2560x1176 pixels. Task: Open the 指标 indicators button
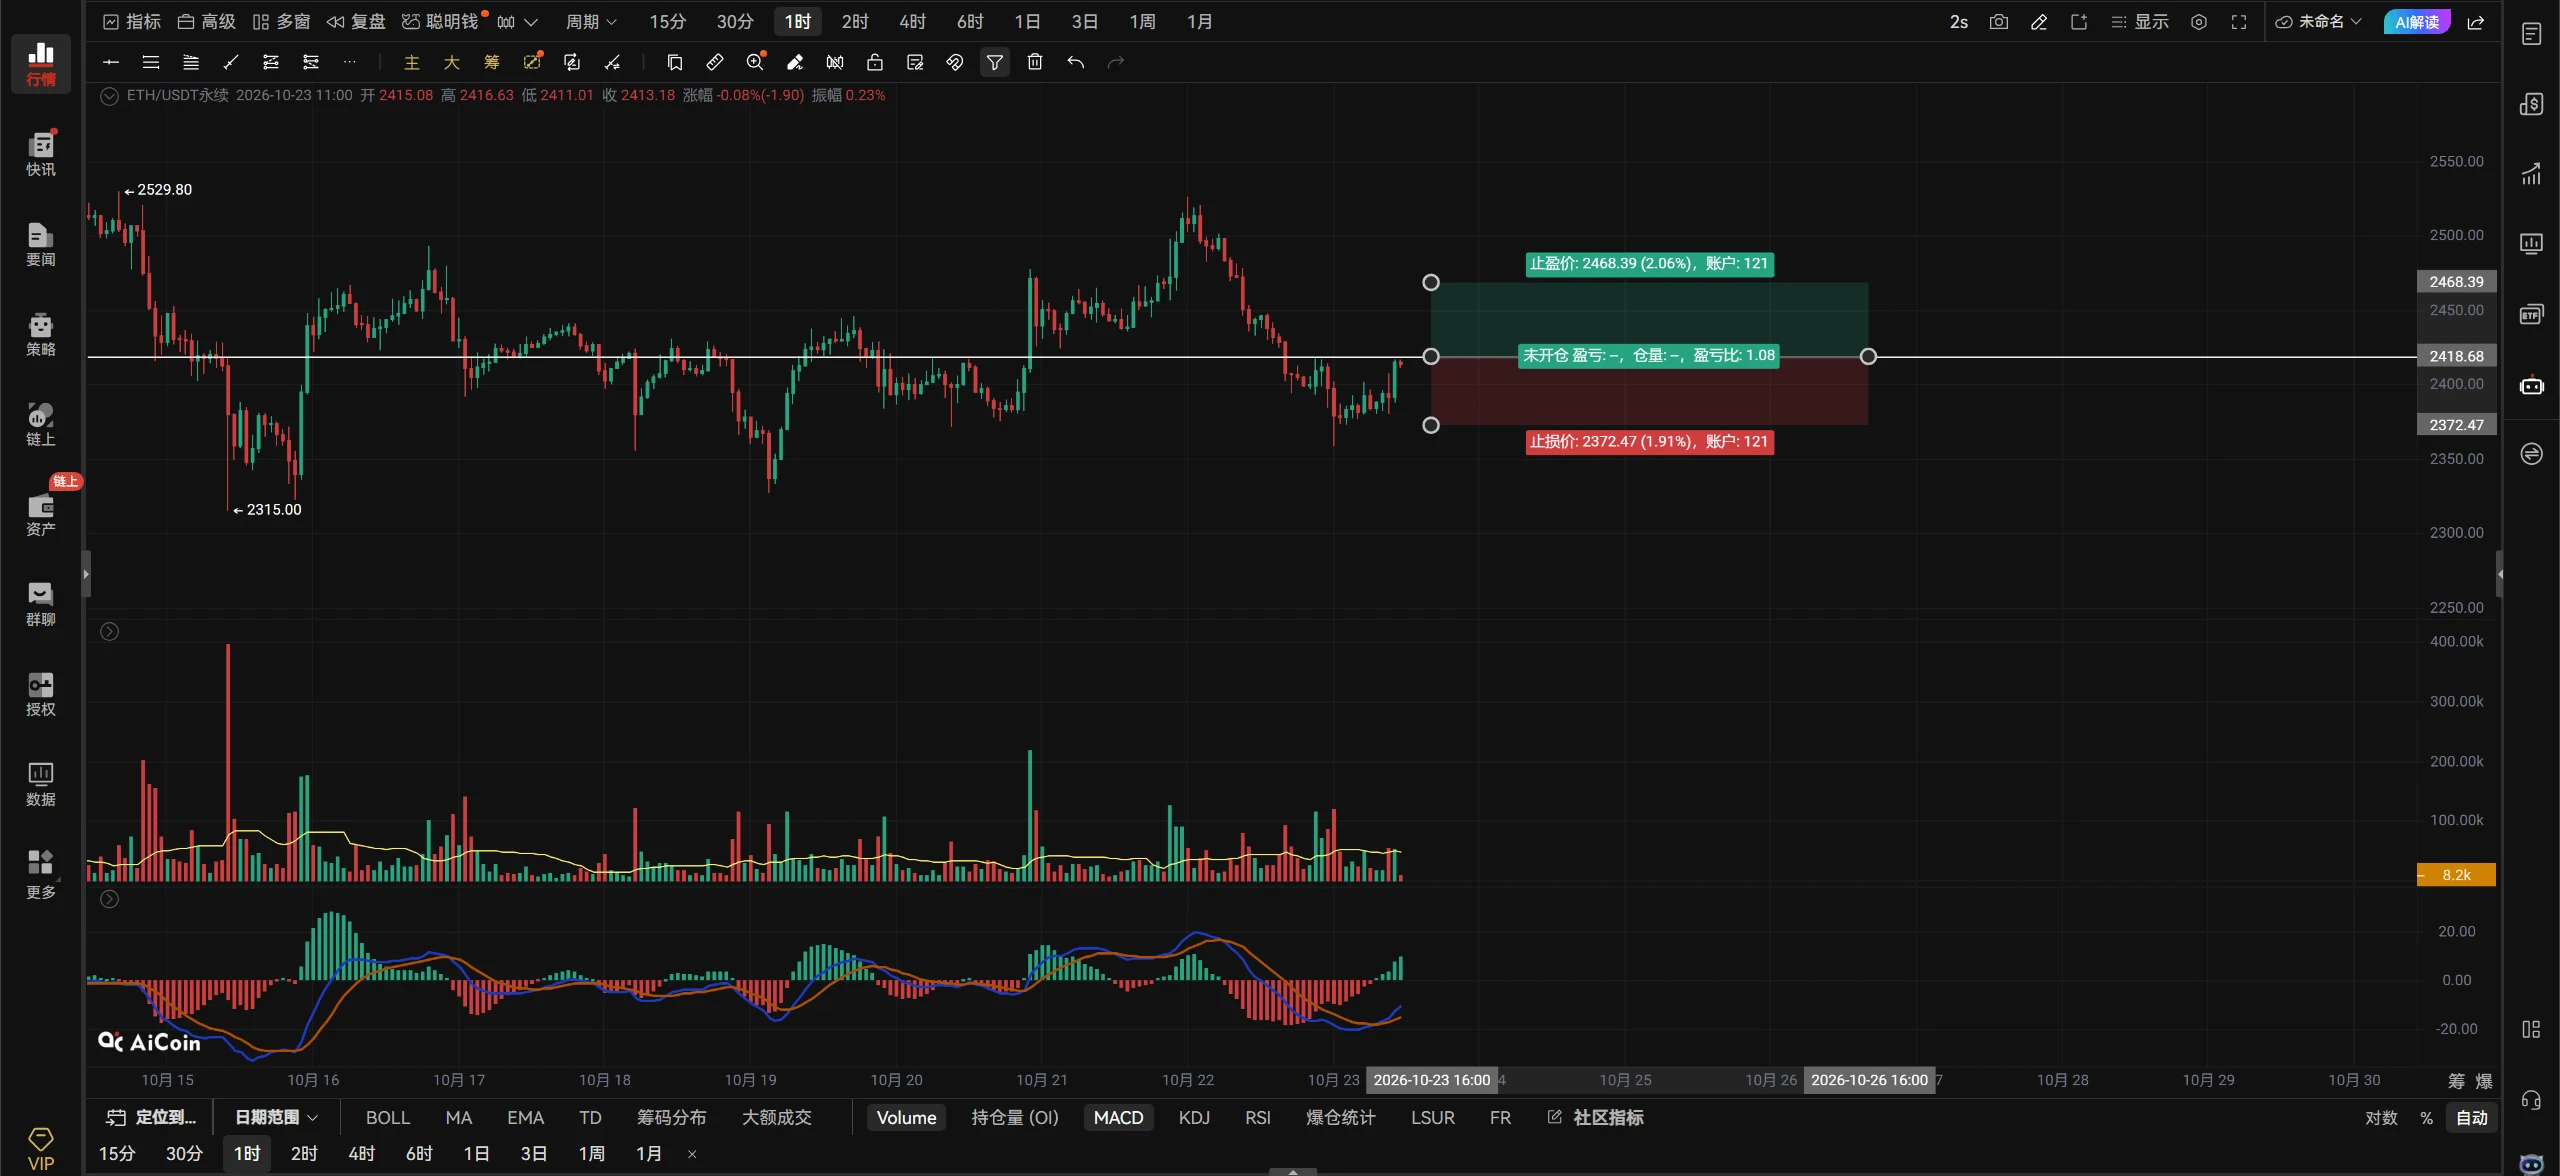(132, 22)
